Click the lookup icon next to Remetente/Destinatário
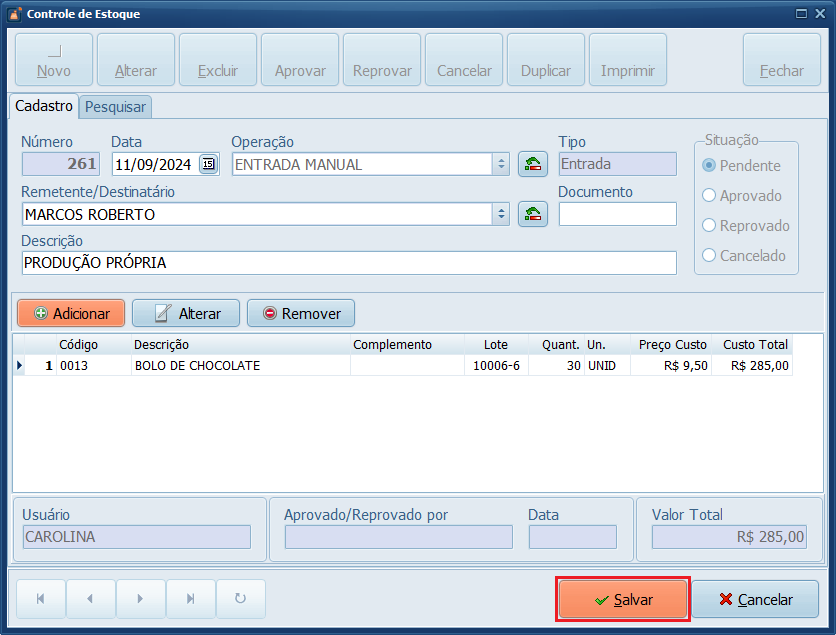 click(533, 214)
